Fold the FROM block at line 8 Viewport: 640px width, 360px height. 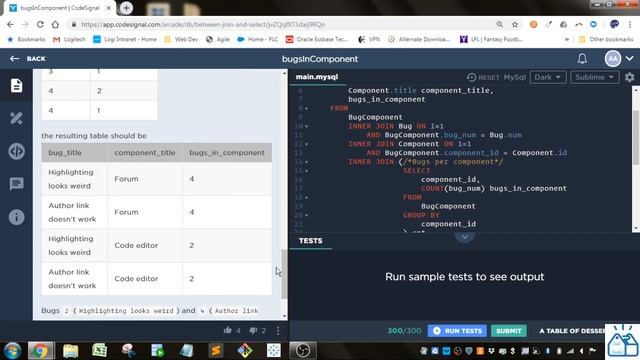(307, 109)
